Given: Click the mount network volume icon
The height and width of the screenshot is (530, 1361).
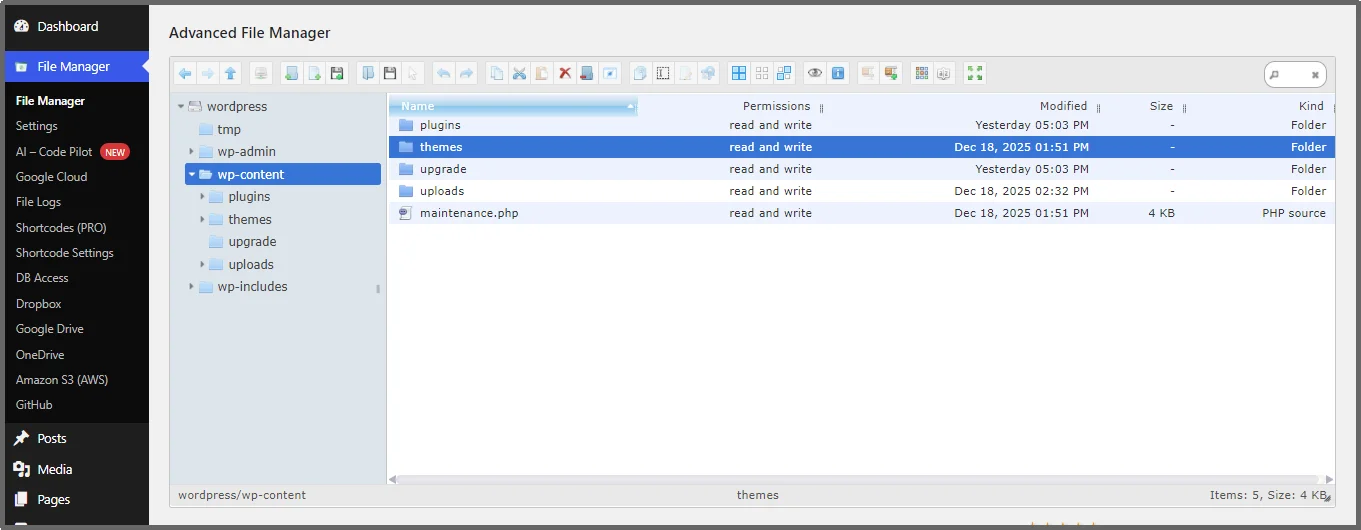Looking at the screenshot, I should [x=260, y=73].
